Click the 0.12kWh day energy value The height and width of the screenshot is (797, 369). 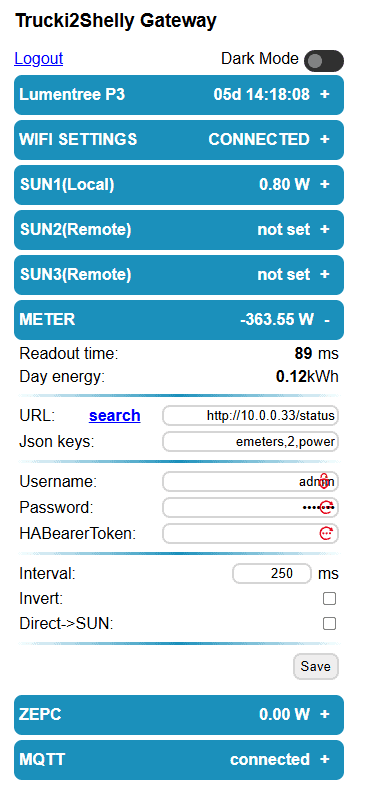click(307, 377)
